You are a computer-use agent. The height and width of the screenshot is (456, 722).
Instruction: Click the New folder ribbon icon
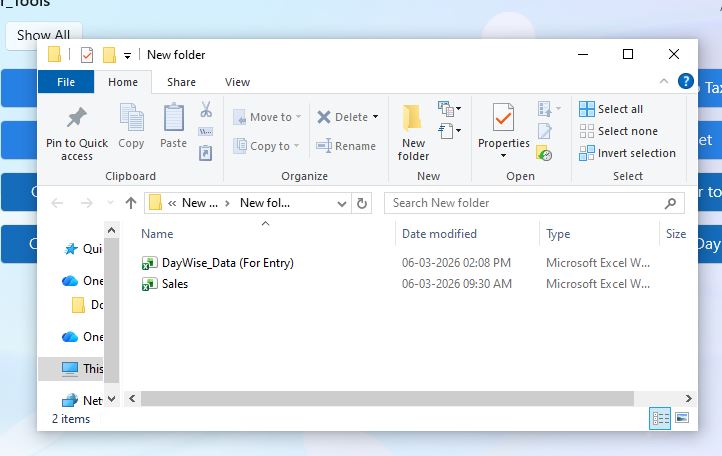[x=413, y=119]
